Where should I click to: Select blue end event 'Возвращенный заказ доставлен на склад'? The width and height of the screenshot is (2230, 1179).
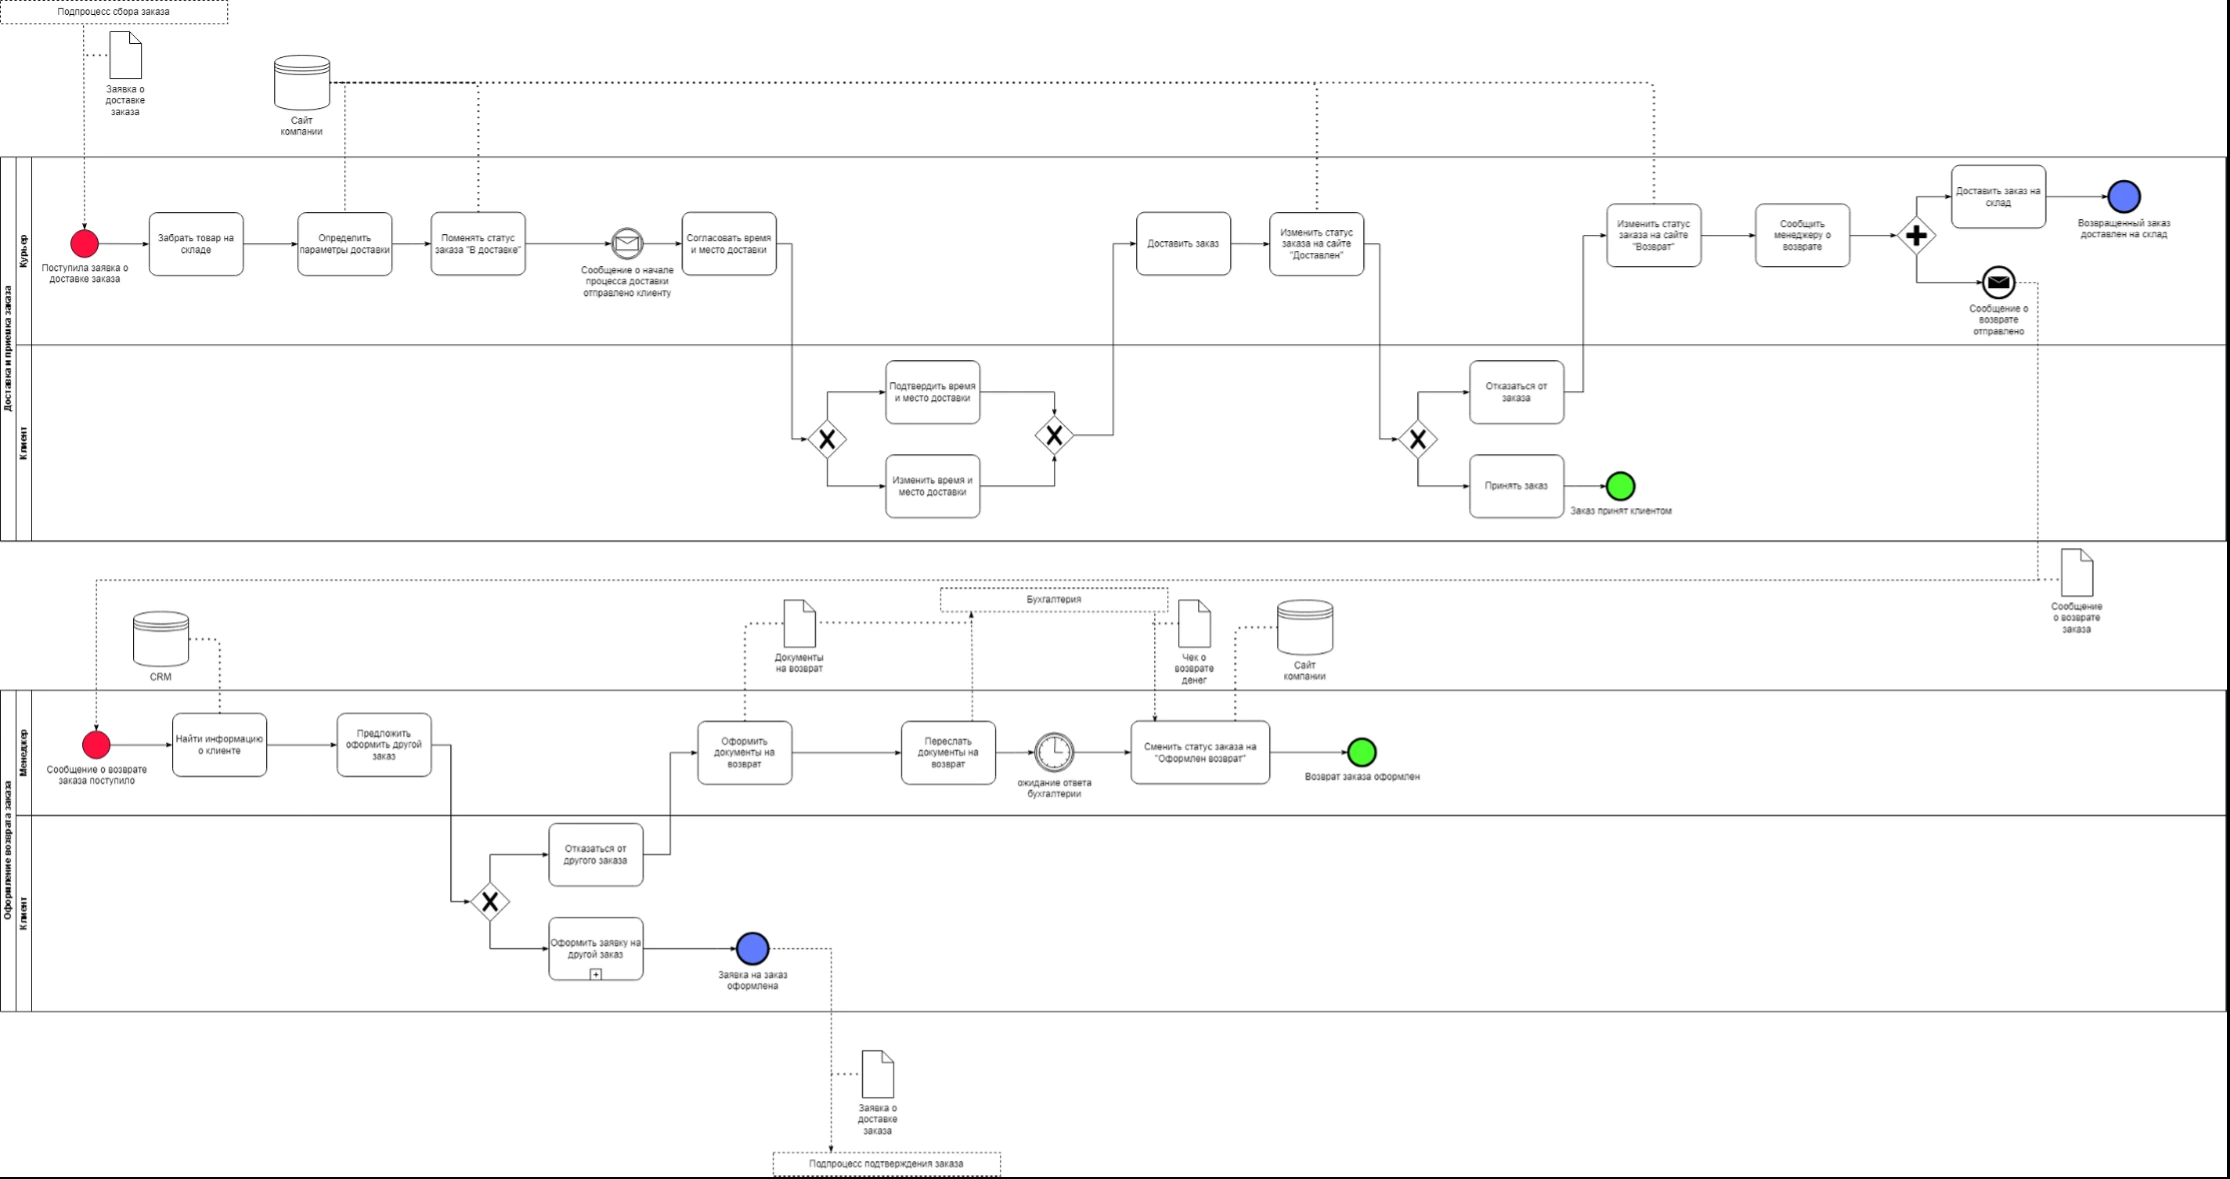click(x=2123, y=197)
